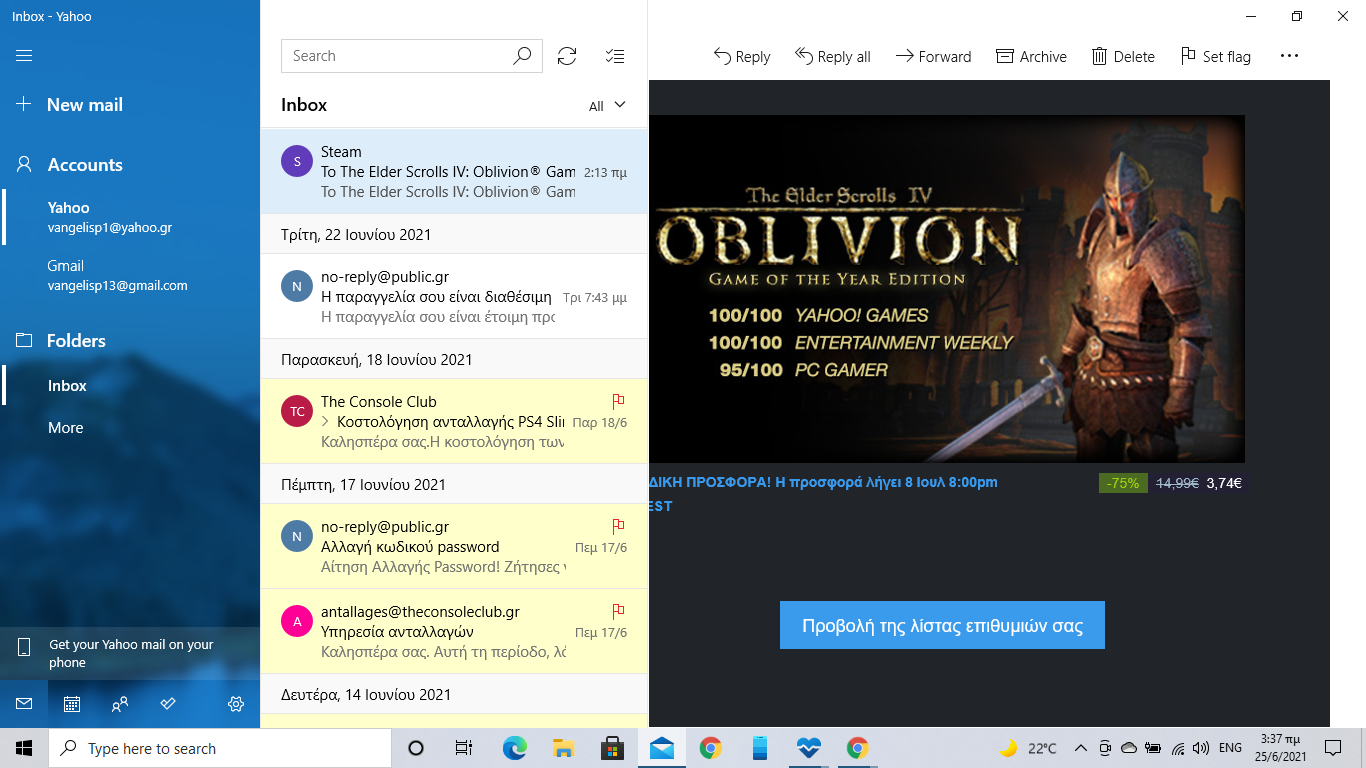The image size is (1366, 768).
Task: Open the more actions ellipsis menu
Action: point(1289,56)
